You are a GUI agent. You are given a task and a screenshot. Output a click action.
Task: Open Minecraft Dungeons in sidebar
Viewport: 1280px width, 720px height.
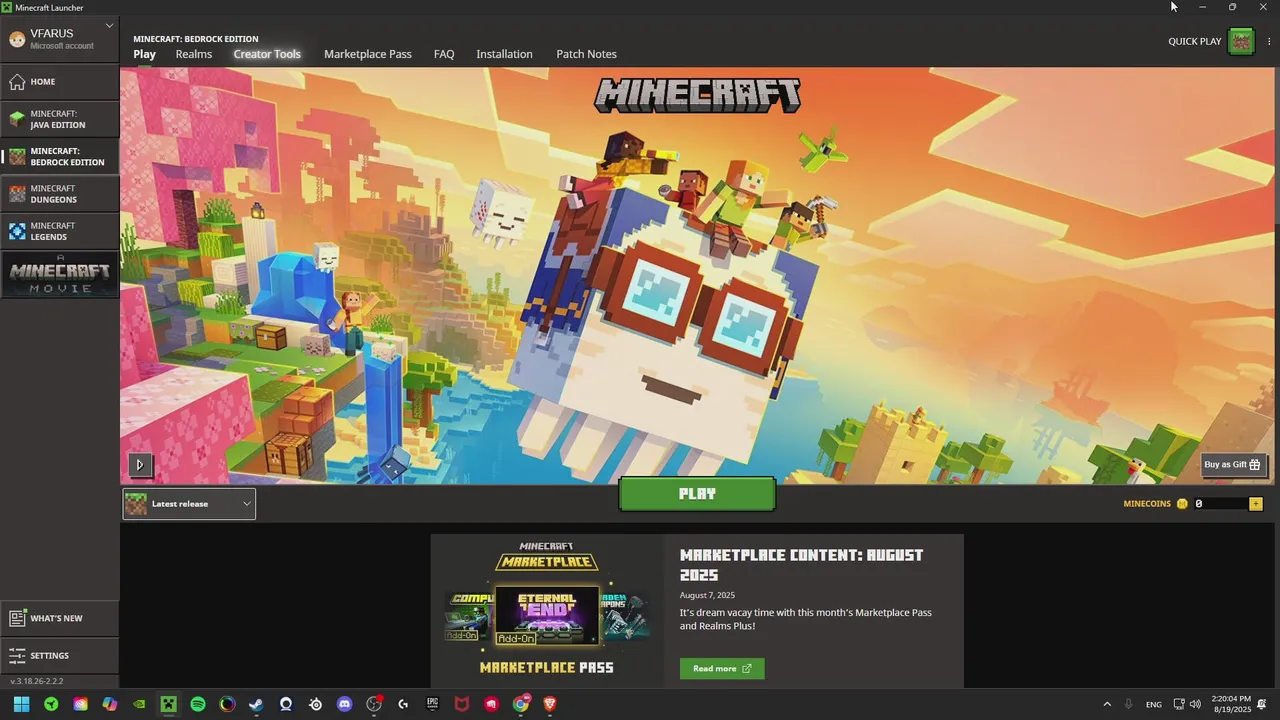pyautogui.click(x=60, y=194)
